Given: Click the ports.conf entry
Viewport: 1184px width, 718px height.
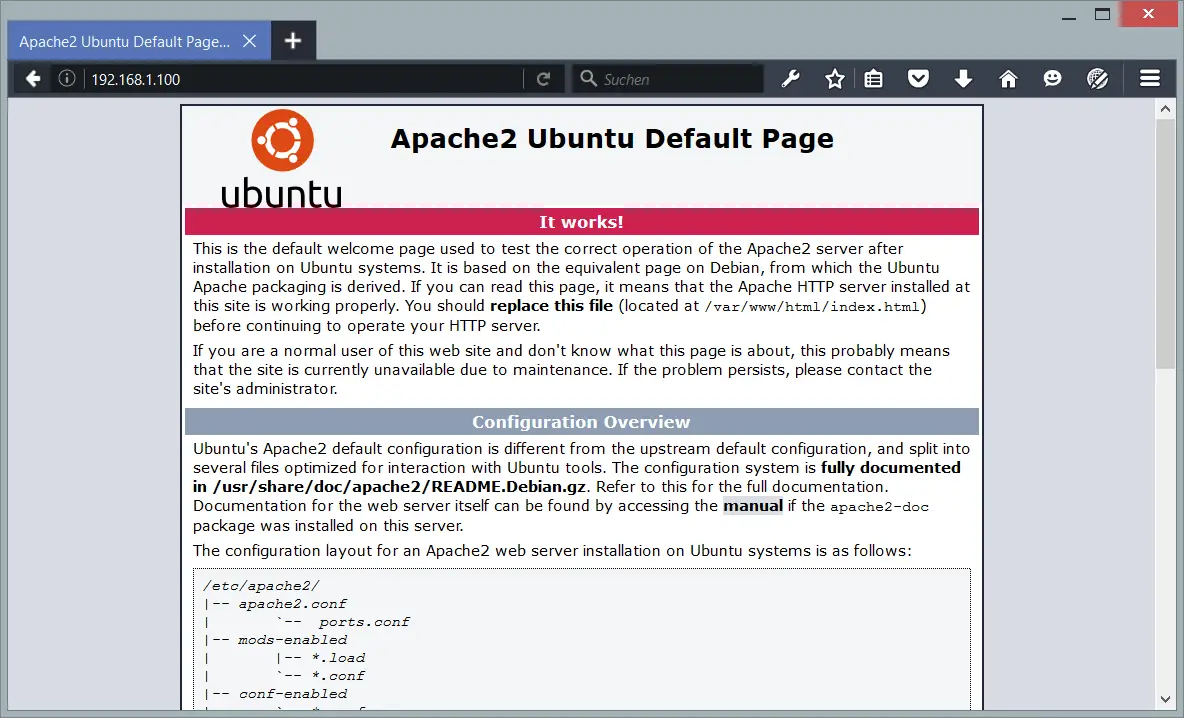Looking at the screenshot, I should (x=364, y=622).
